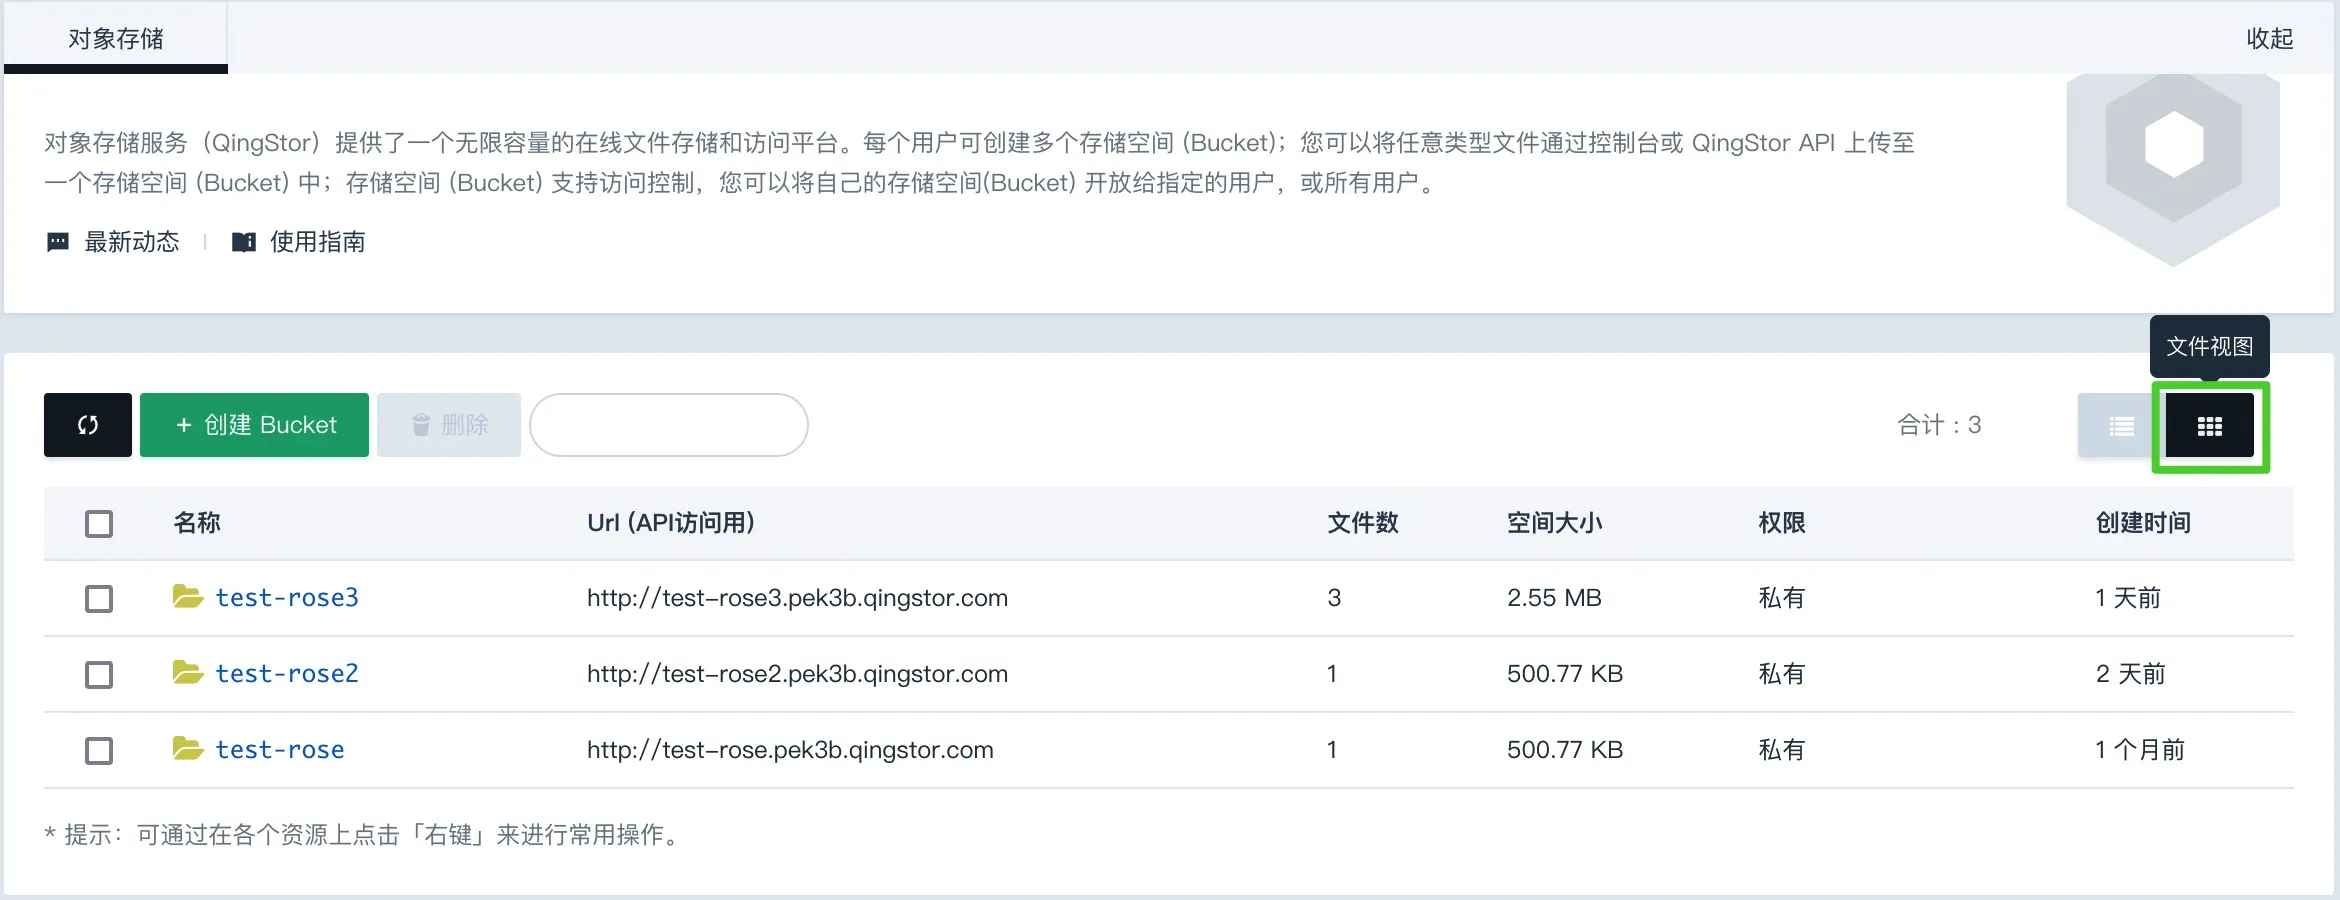Click the test-rose3 folder icon
Image resolution: width=2340 pixels, height=900 pixels.
pyautogui.click(x=187, y=597)
